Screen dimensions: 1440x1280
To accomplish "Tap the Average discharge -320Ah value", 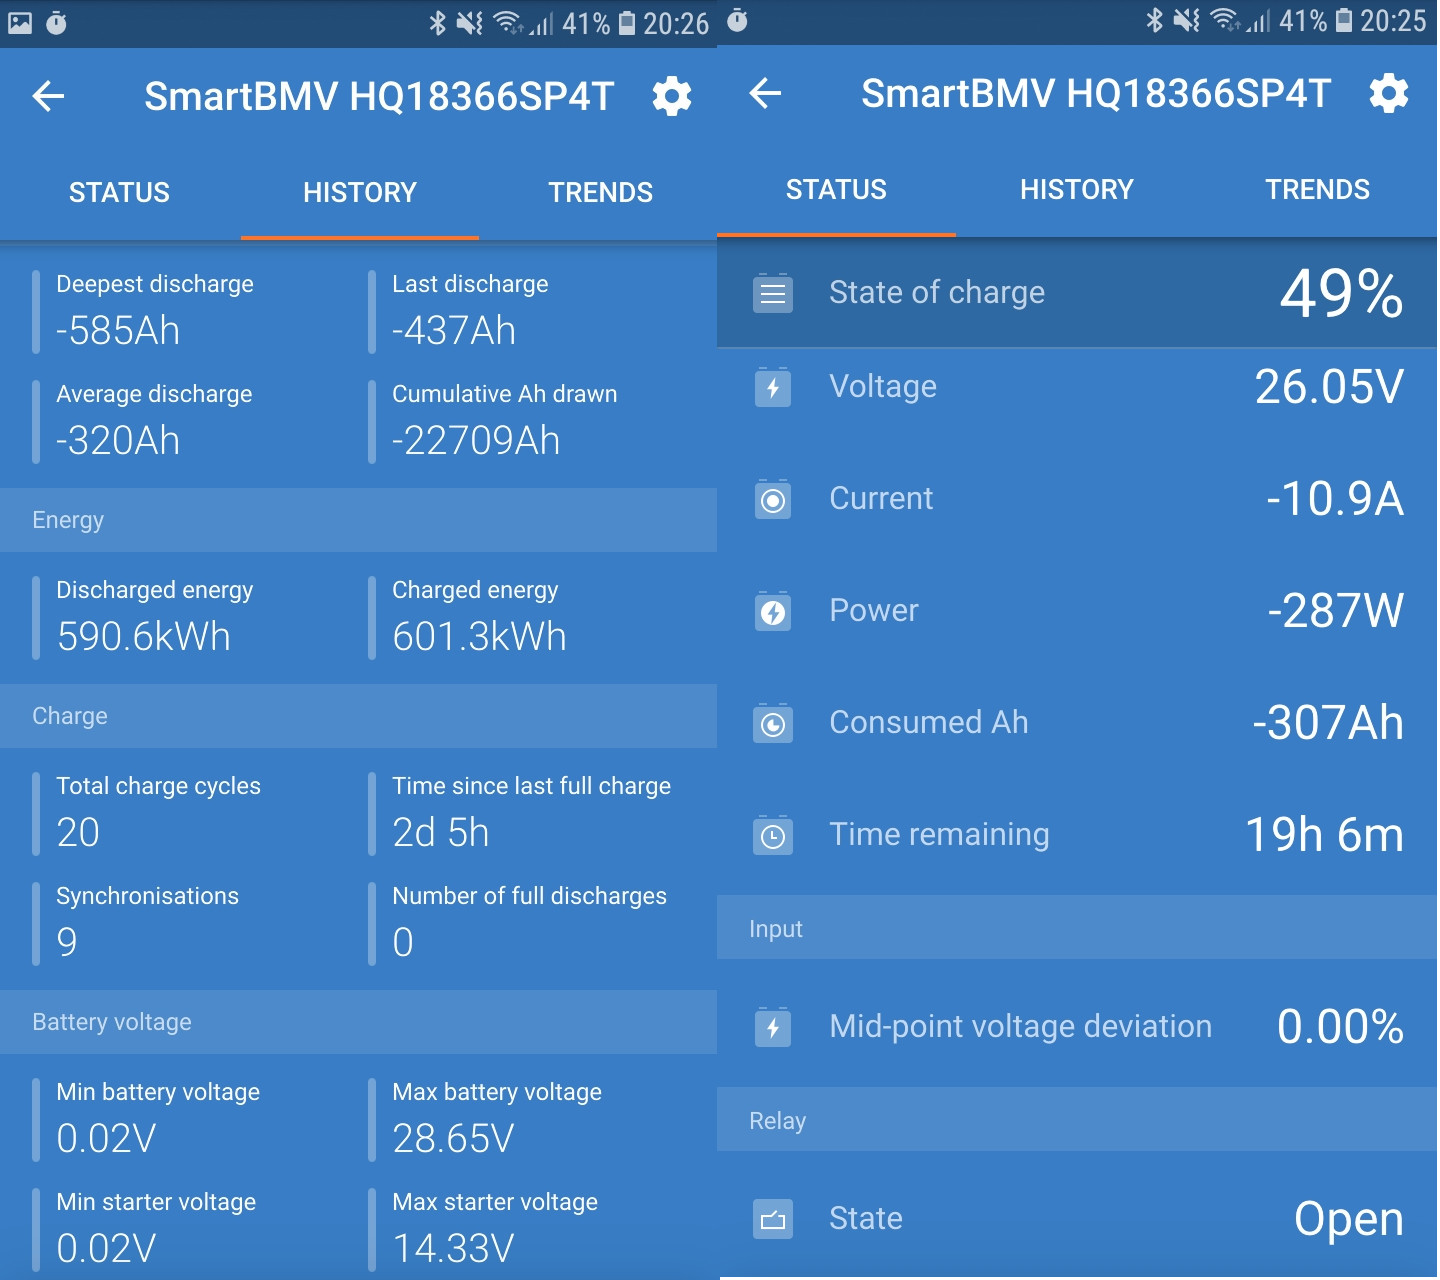I will click(x=118, y=441).
